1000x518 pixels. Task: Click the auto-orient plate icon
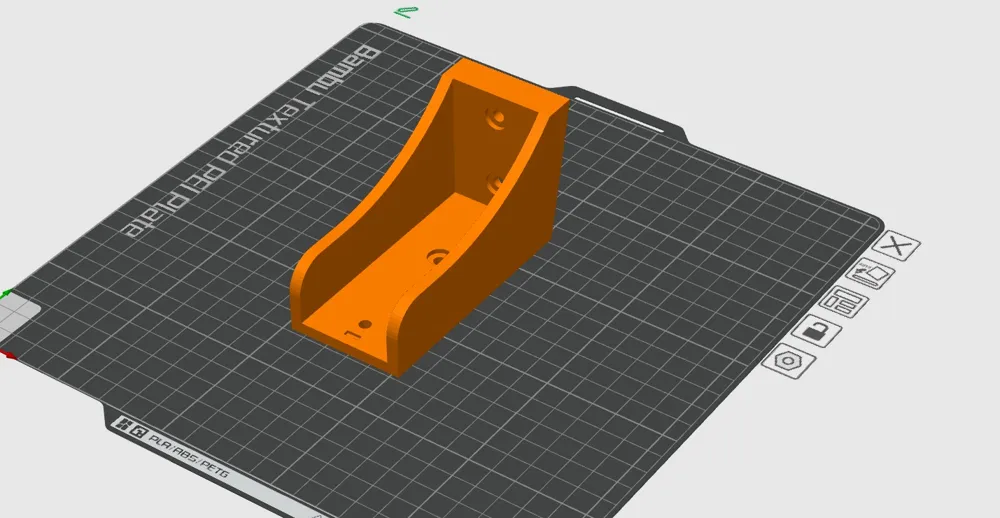(871, 274)
